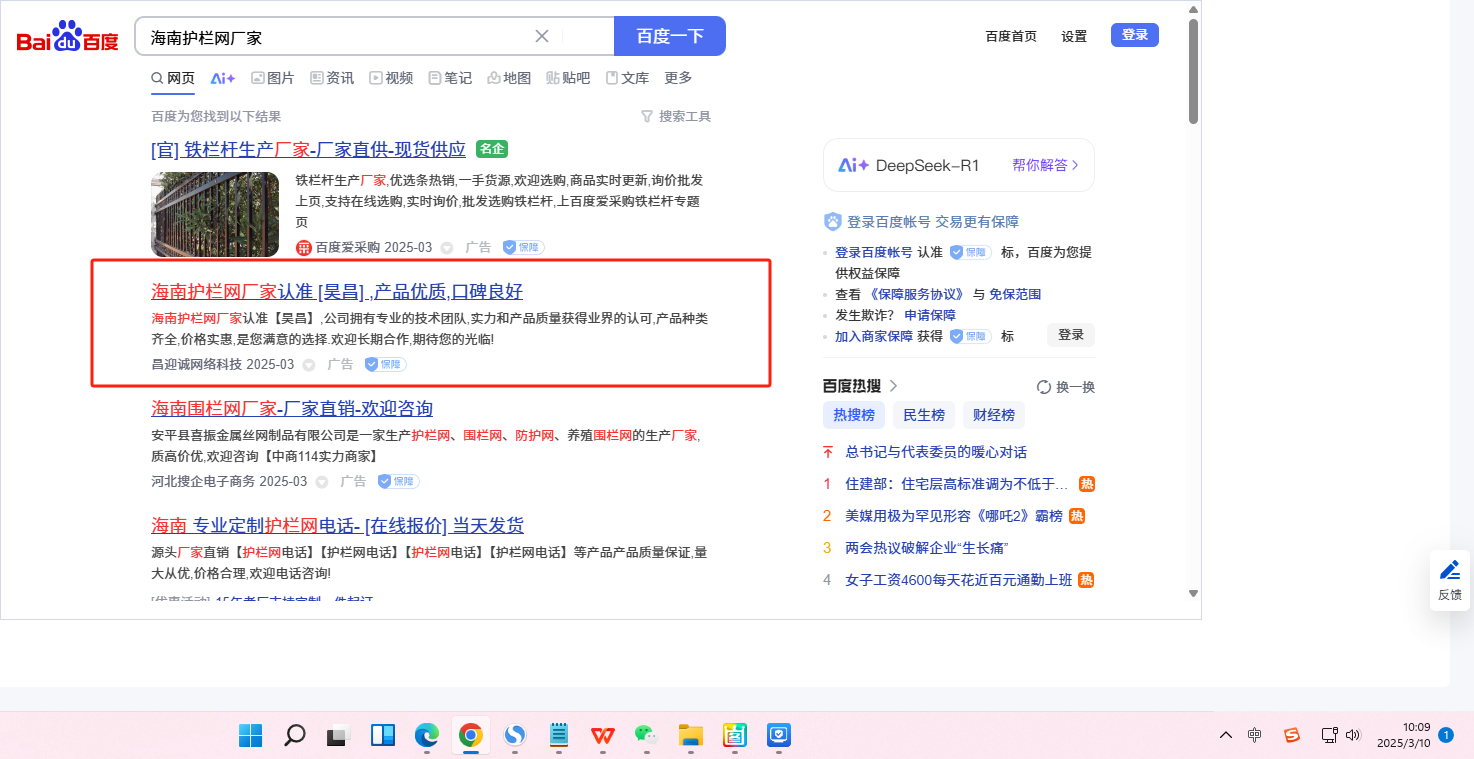The height and width of the screenshot is (759, 1474).
Task: Open WPS Office from the taskbar
Action: coord(602,736)
